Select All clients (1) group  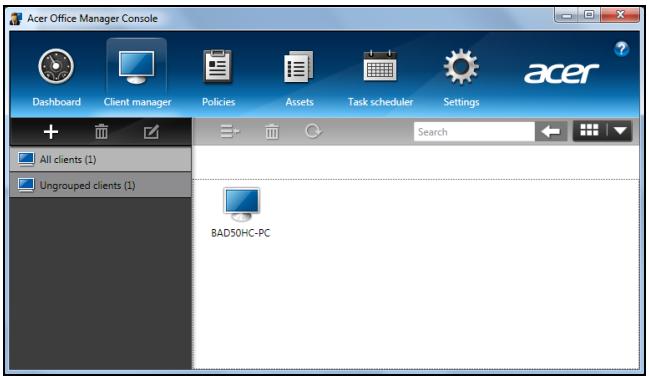click(101, 159)
